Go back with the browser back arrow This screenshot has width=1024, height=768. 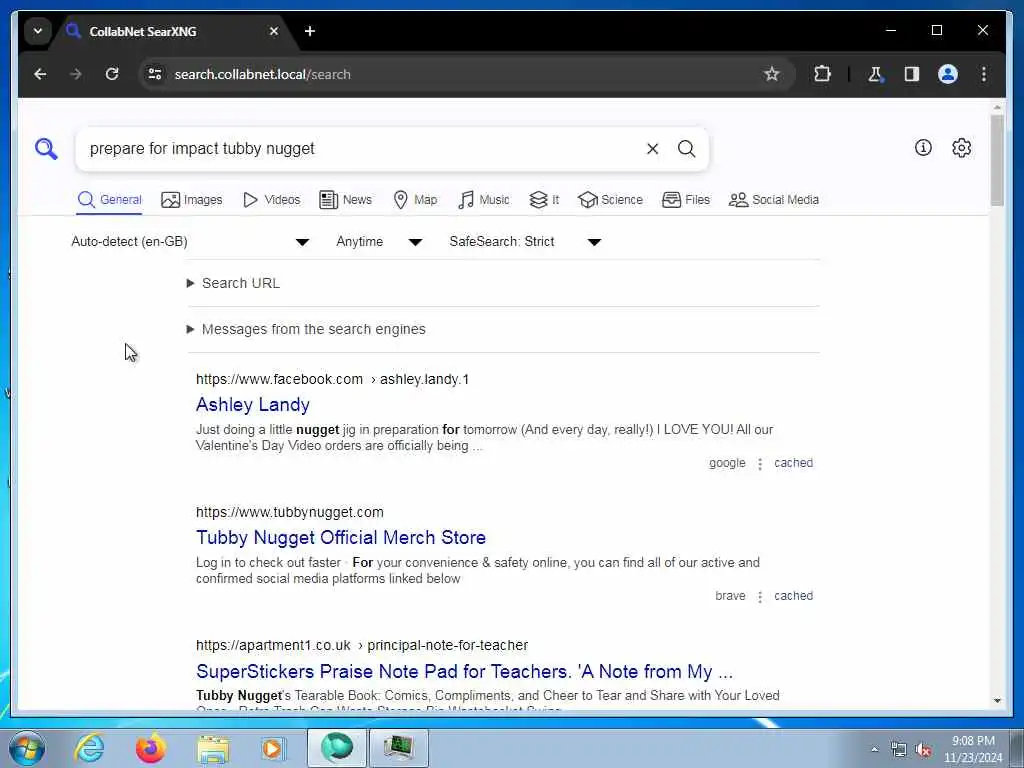coord(40,74)
